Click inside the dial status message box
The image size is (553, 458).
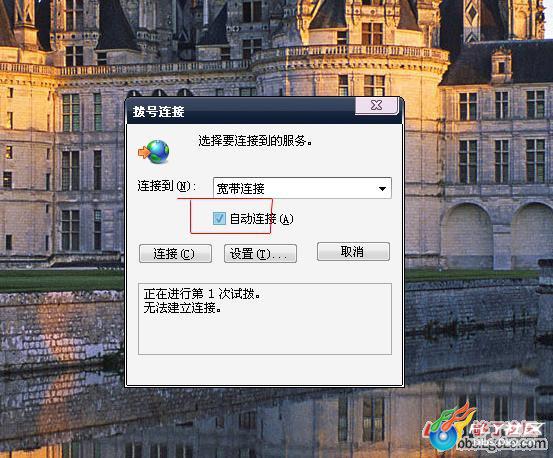(265, 319)
